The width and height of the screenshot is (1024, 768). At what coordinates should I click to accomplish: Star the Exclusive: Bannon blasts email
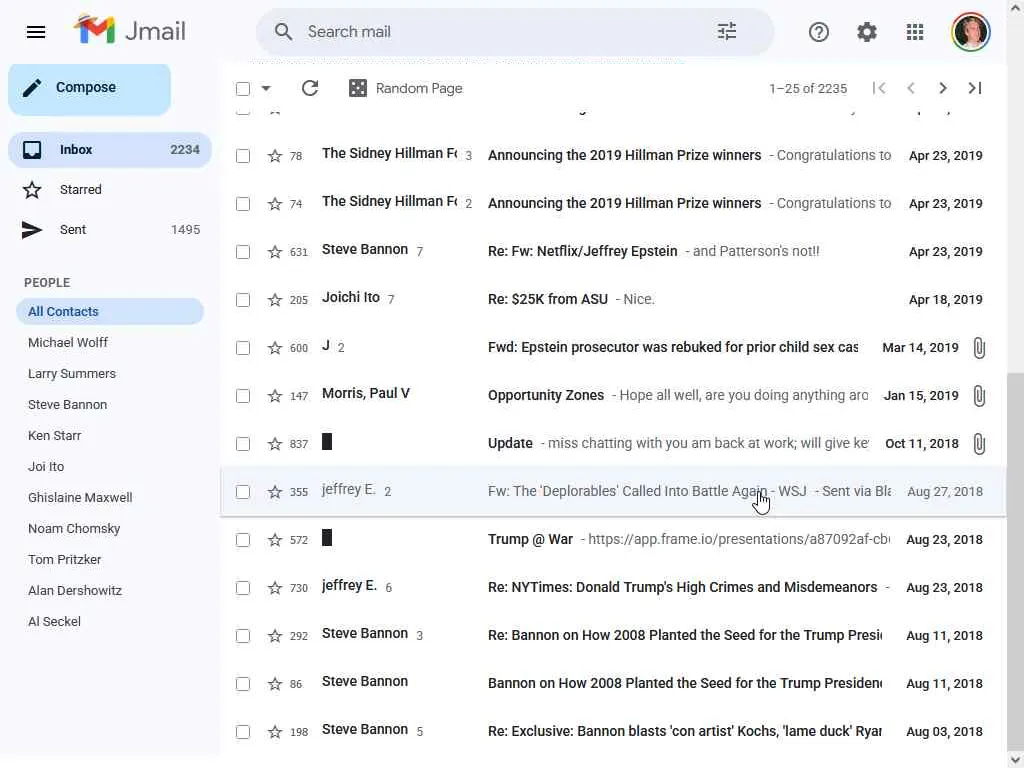pos(275,732)
